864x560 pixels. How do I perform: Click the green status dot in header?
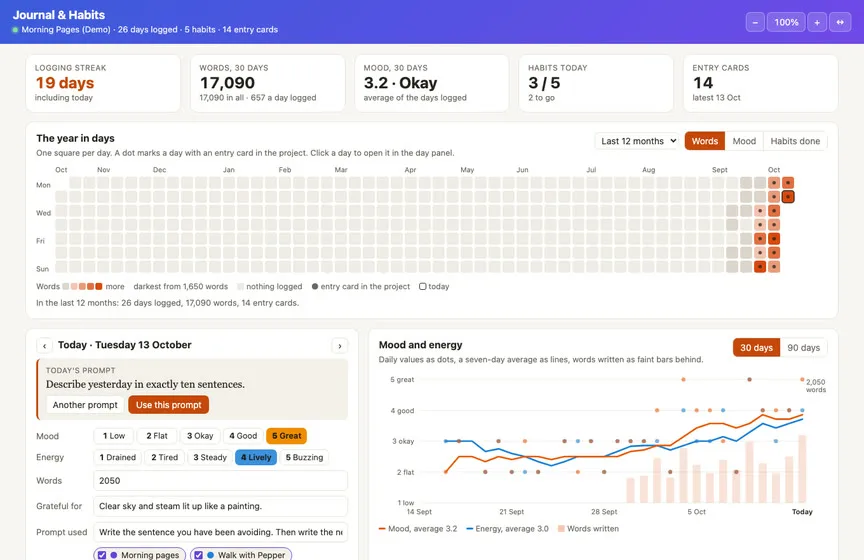pos(15,30)
